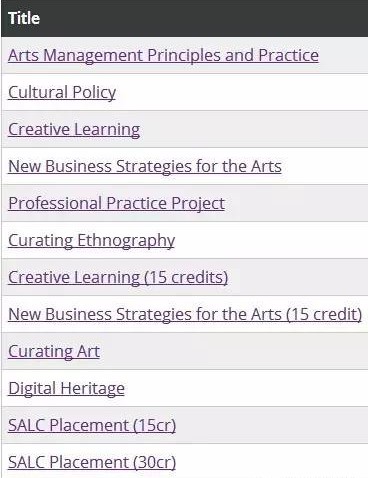Viewport: 368px width, 478px height.
Task: Open the Cultural Policy course link
Action: point(62,92)
